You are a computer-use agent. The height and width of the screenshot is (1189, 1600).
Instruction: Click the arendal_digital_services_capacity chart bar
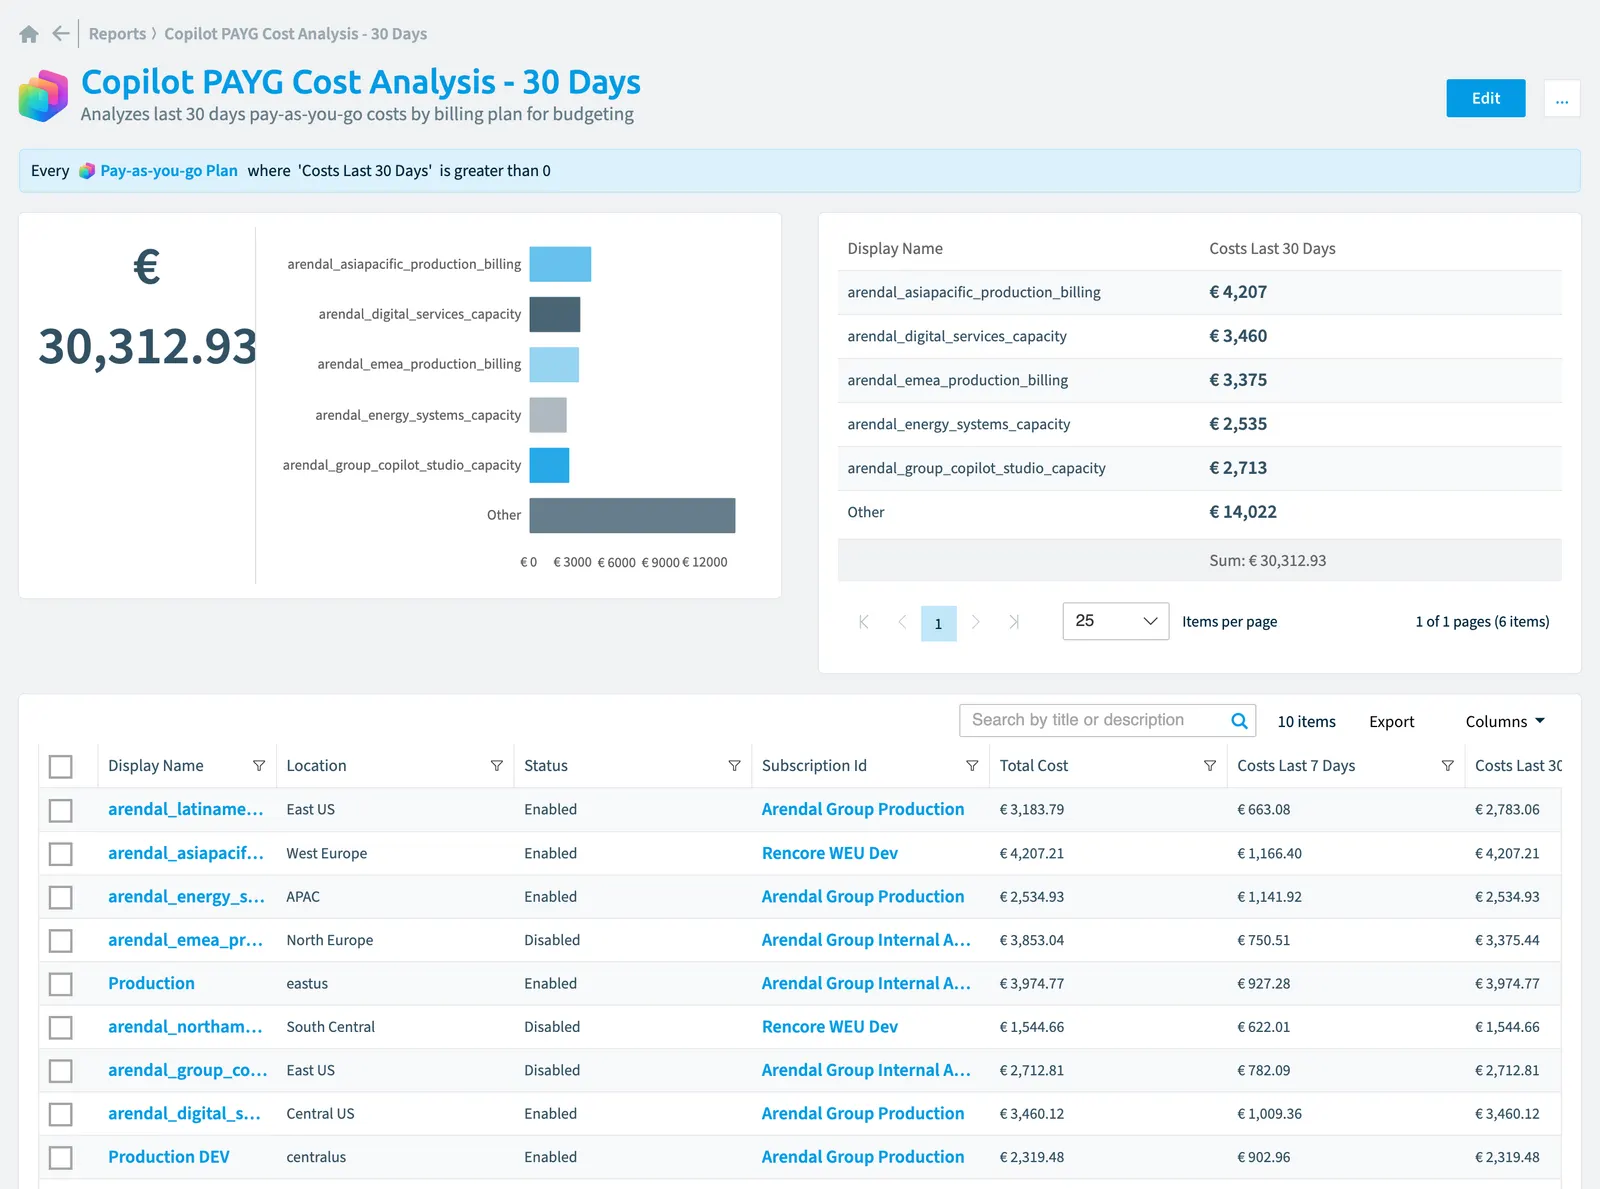coord(555,314)
